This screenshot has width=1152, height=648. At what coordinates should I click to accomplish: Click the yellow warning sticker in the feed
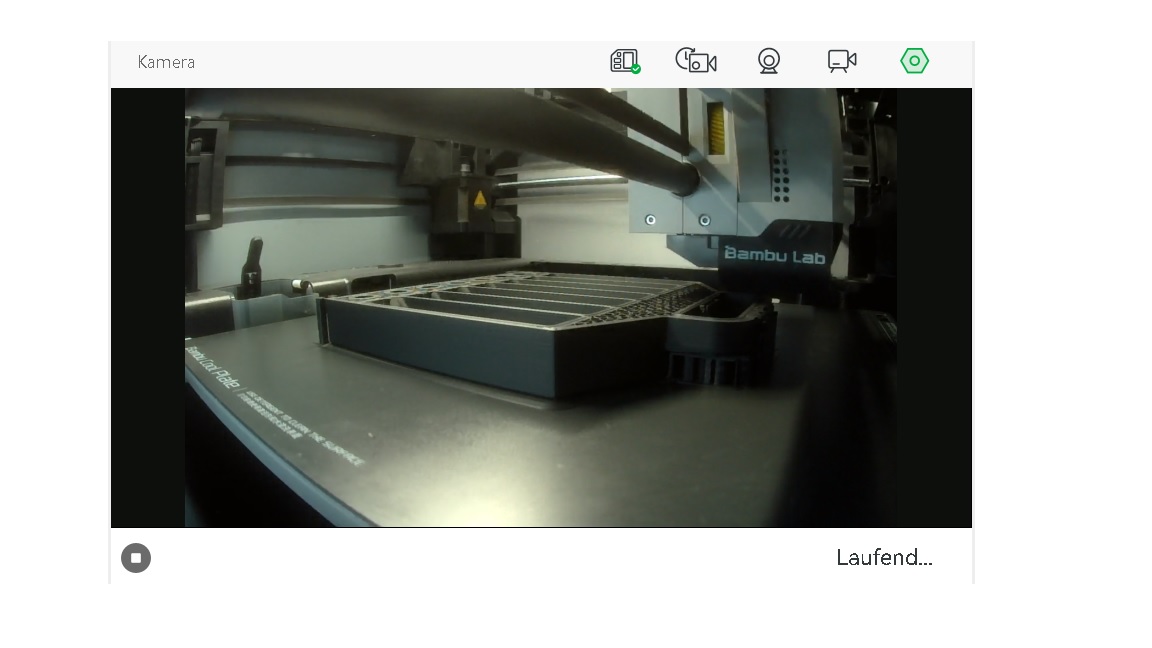pyautogui.click(x=480, y=199)
